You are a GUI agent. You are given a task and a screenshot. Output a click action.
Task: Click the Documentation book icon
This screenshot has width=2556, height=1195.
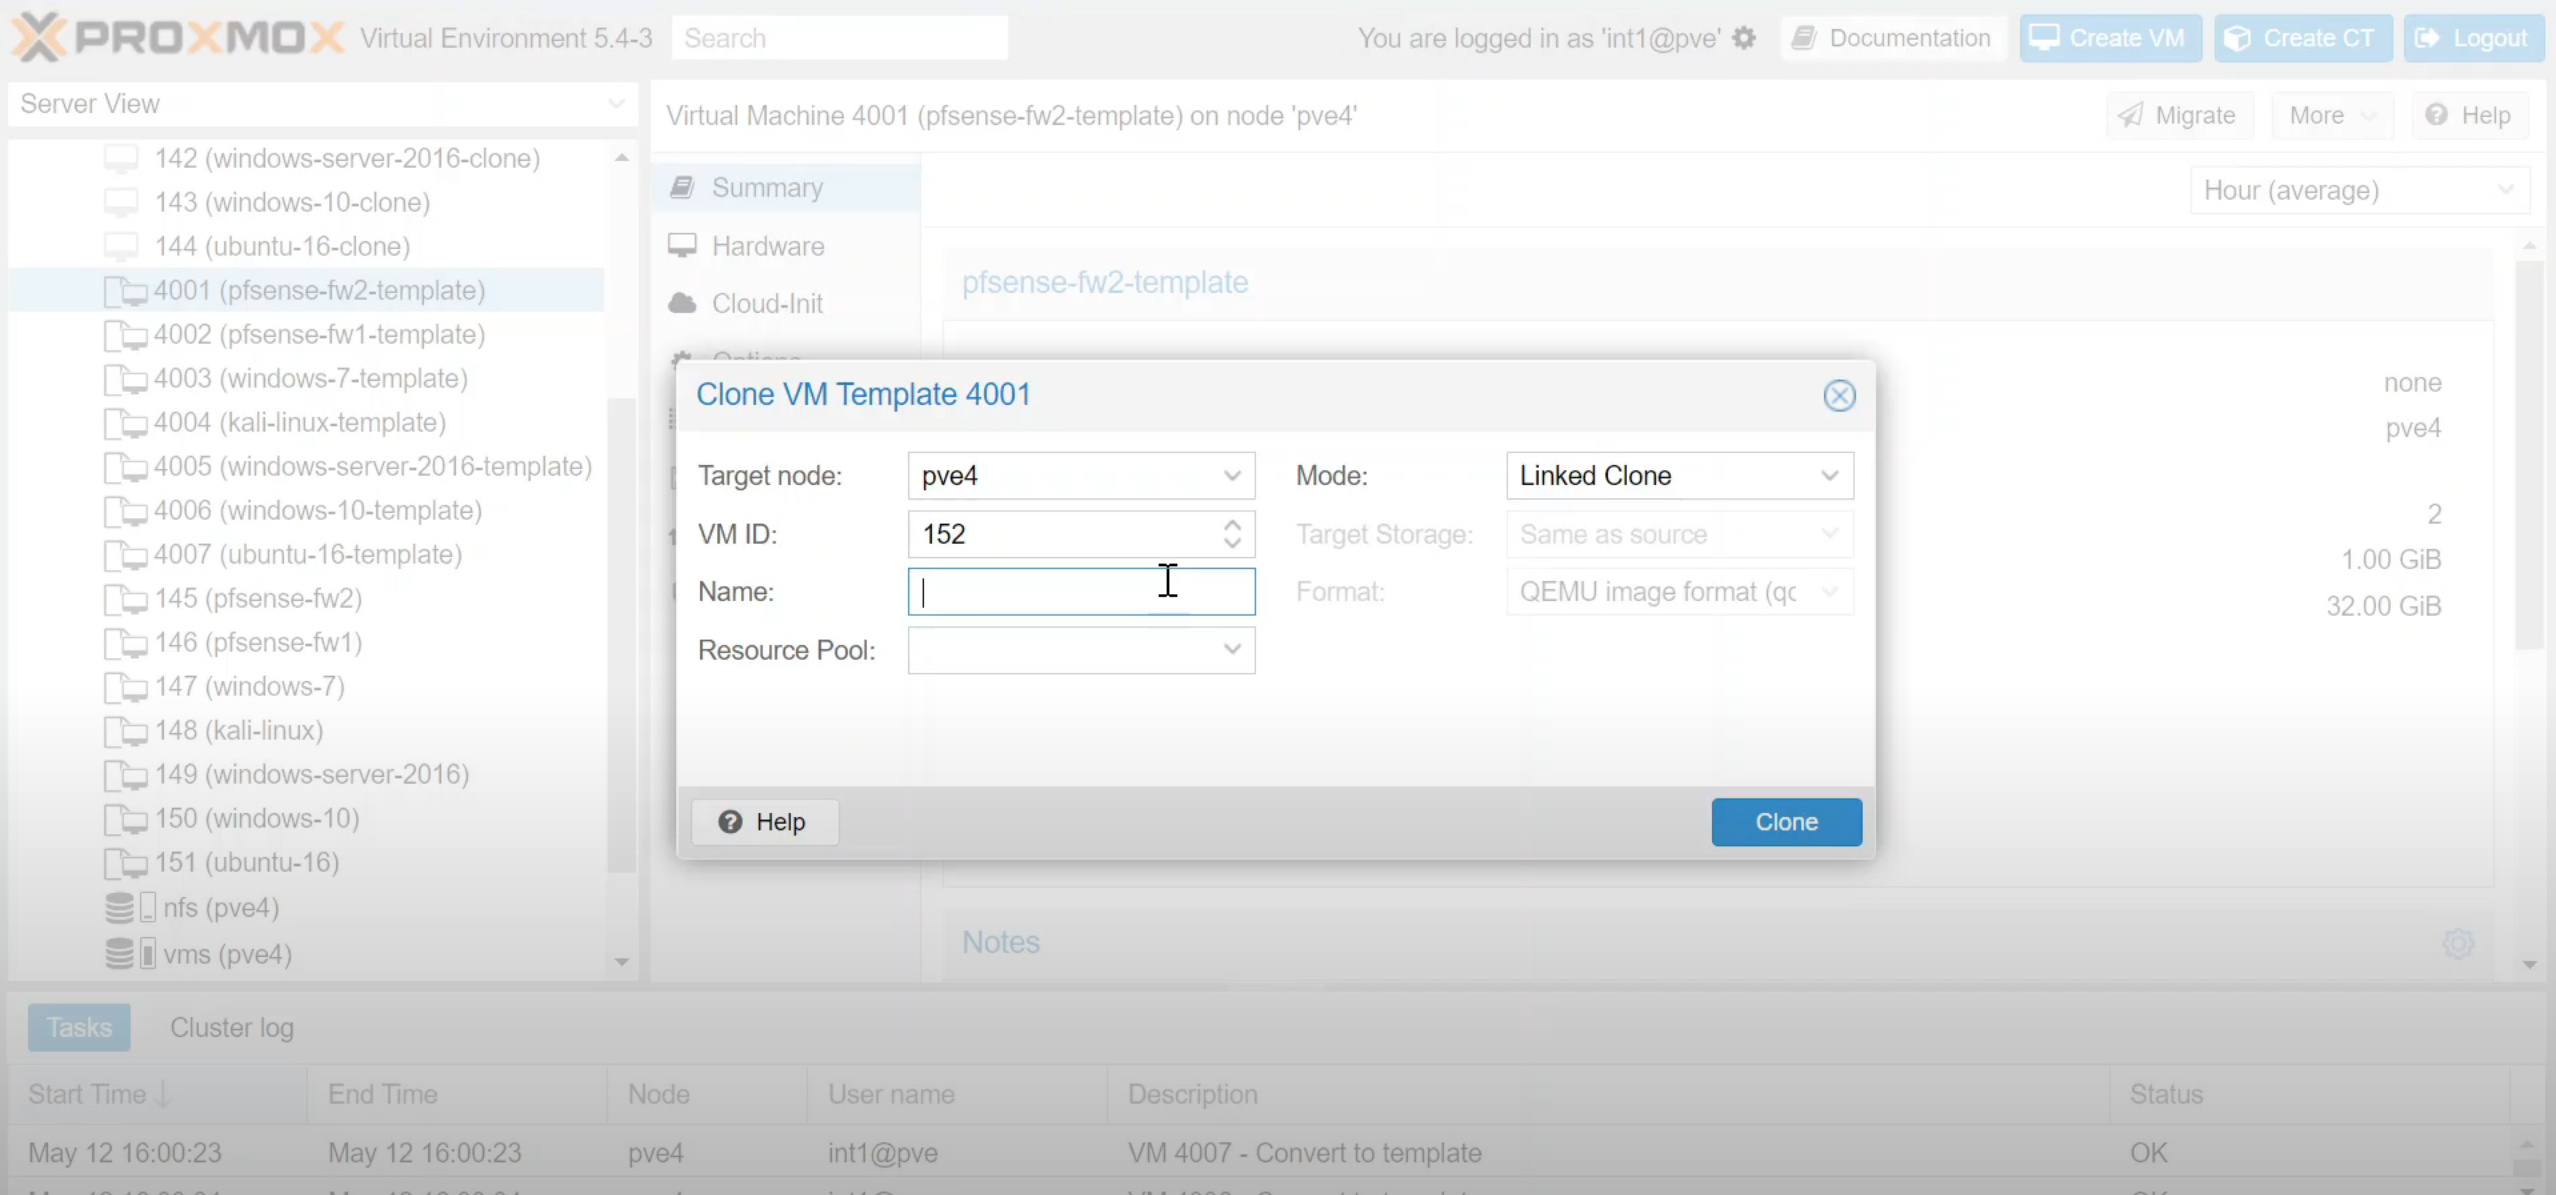click(1803, 38)
